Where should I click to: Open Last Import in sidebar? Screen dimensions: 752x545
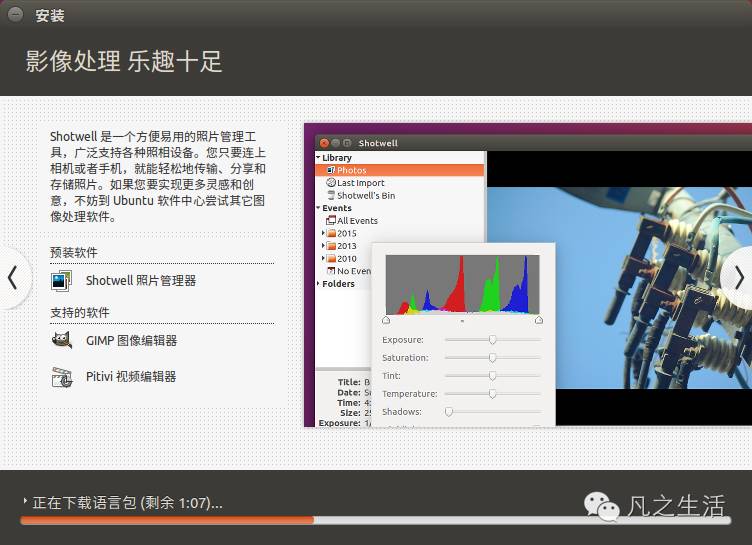pyautogui.click(x=360, y=183)
